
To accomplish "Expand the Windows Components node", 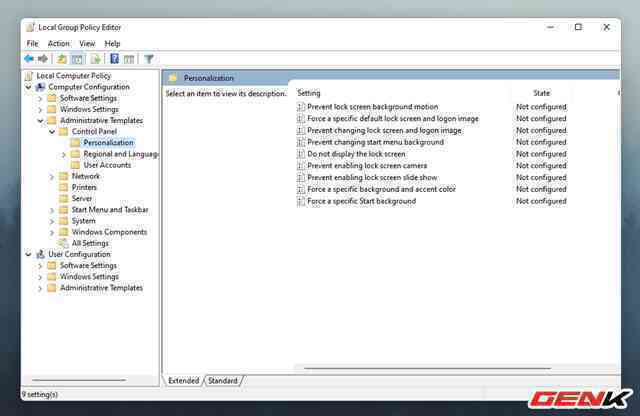I will [52, 232].
